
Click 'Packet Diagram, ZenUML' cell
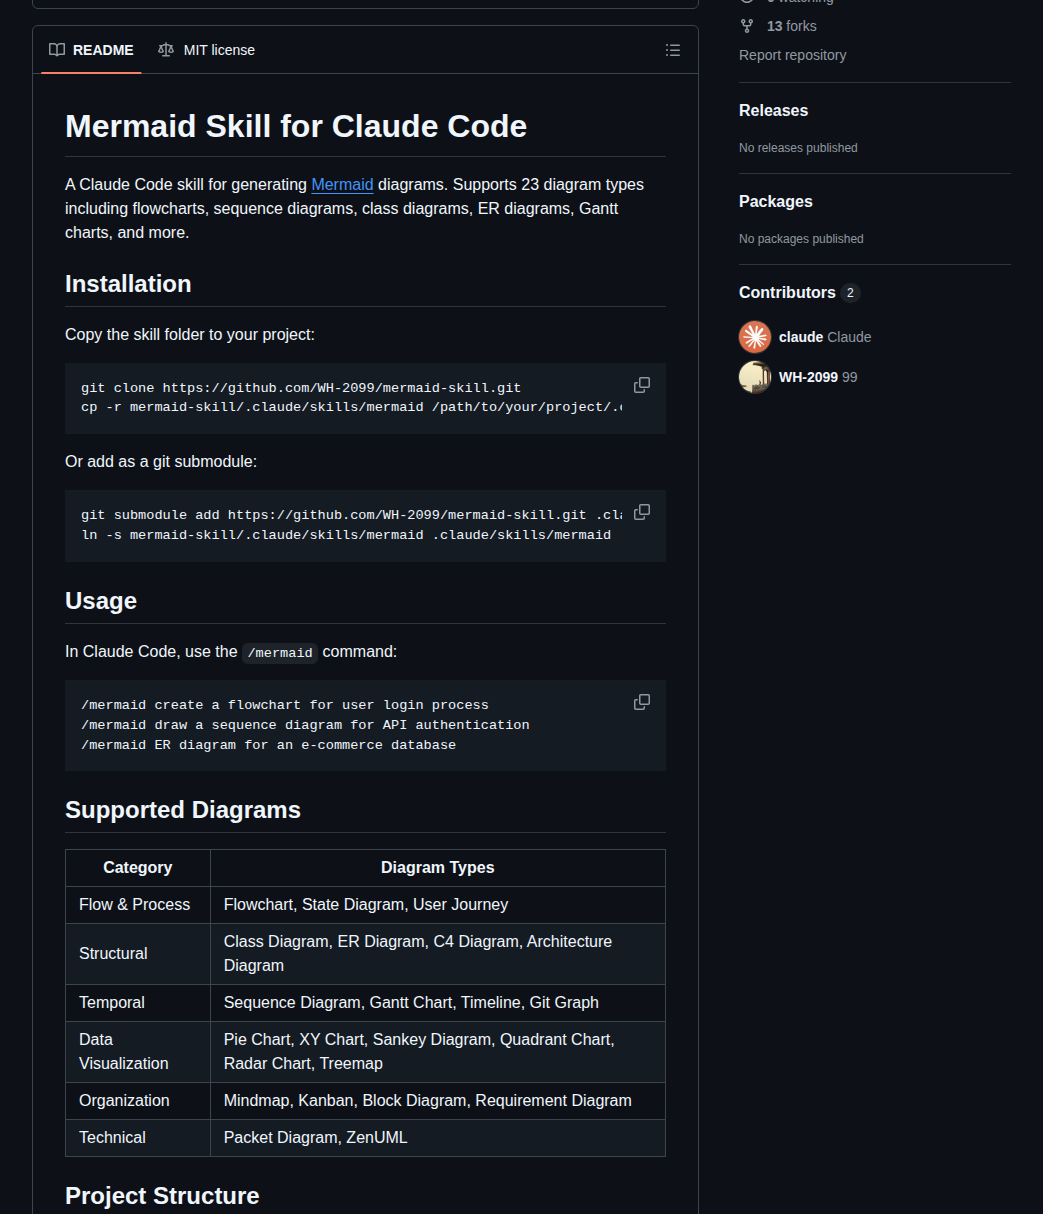[x=438, y=1138]
